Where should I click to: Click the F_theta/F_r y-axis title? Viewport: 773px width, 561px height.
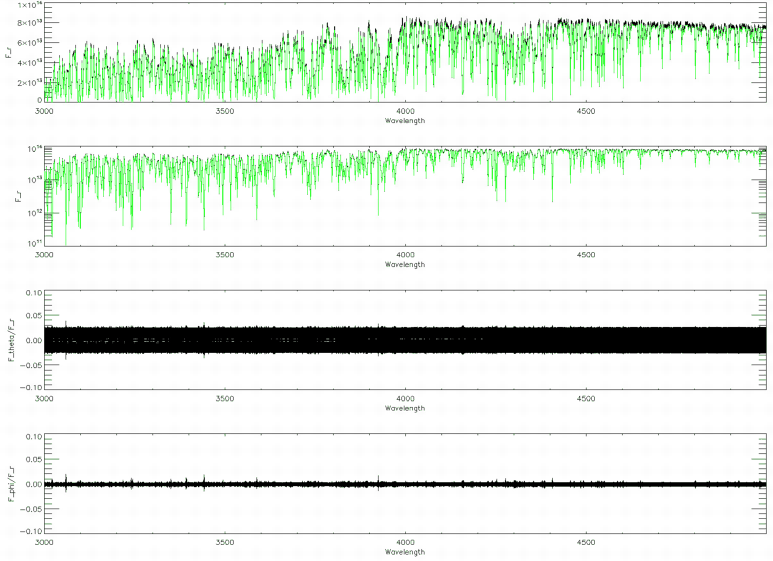click(10, 338)
